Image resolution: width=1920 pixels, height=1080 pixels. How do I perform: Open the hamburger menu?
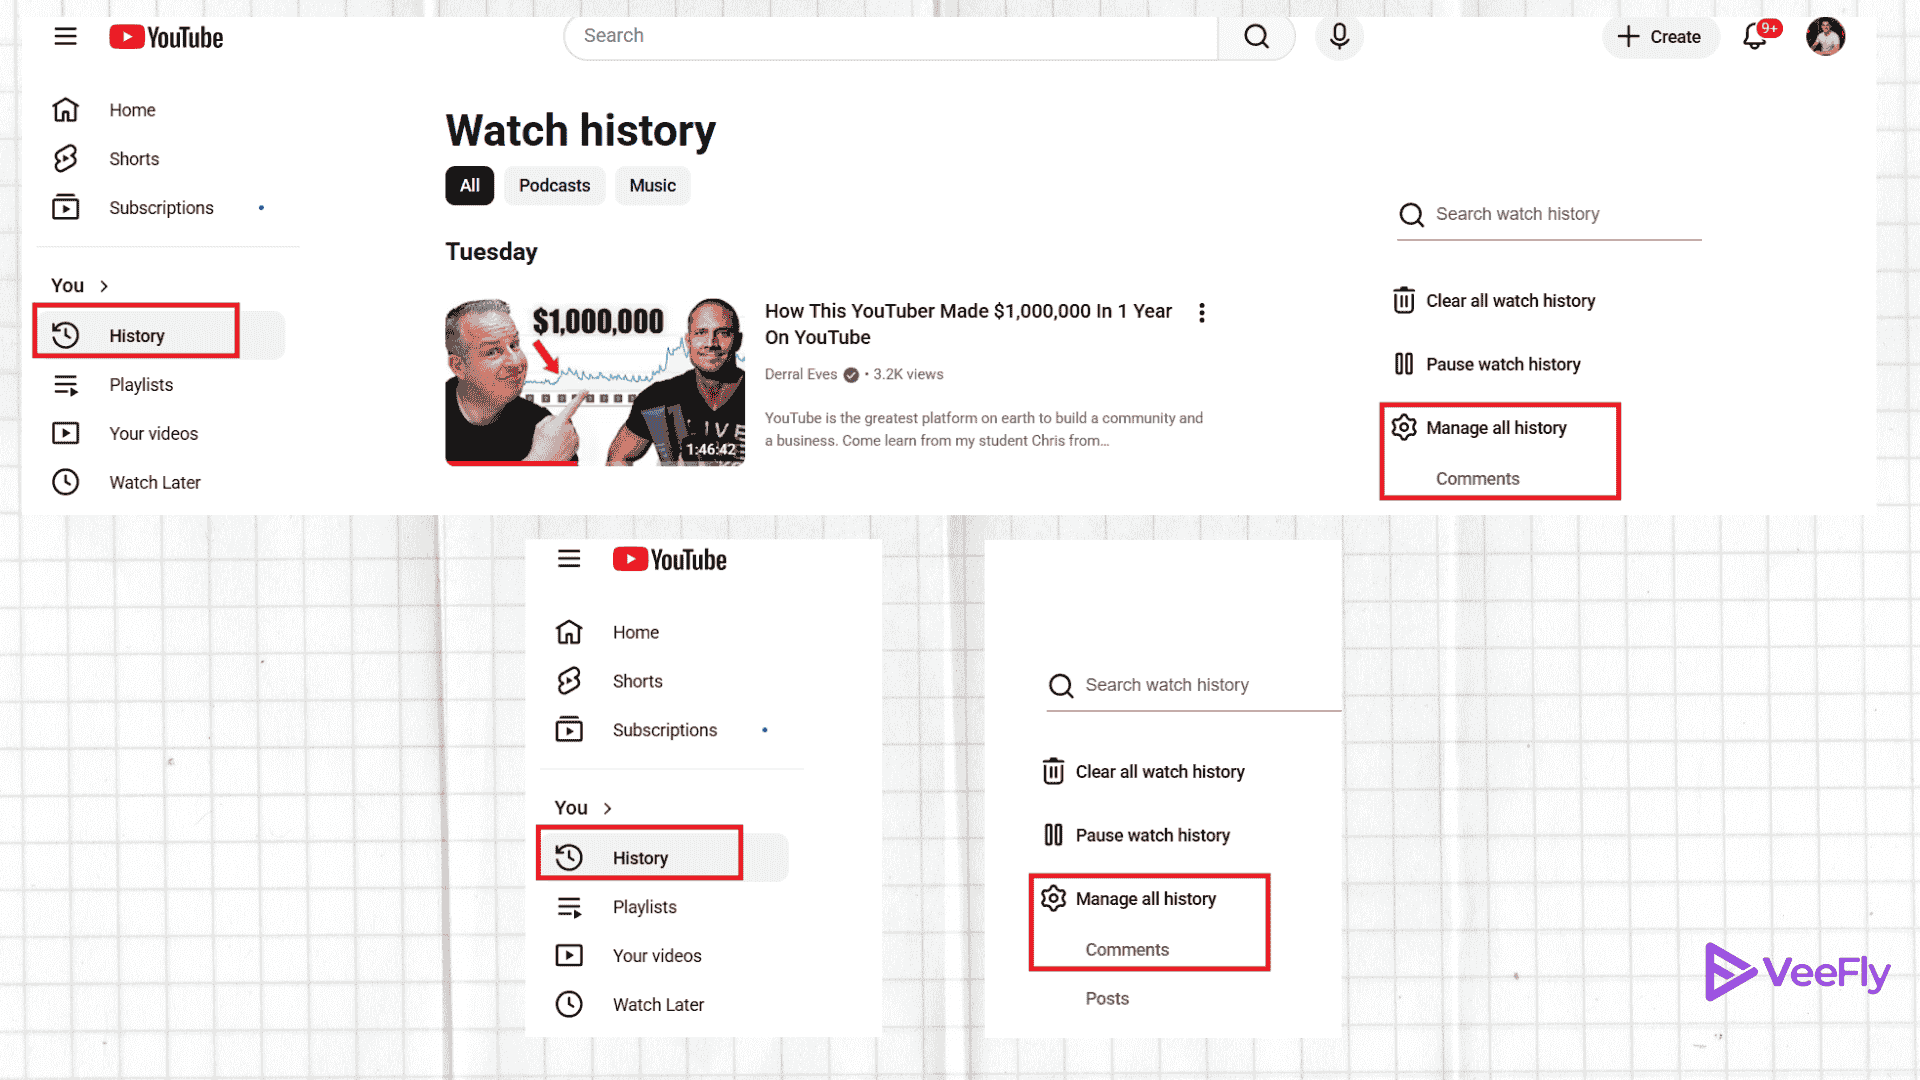[x=65, y=36]
